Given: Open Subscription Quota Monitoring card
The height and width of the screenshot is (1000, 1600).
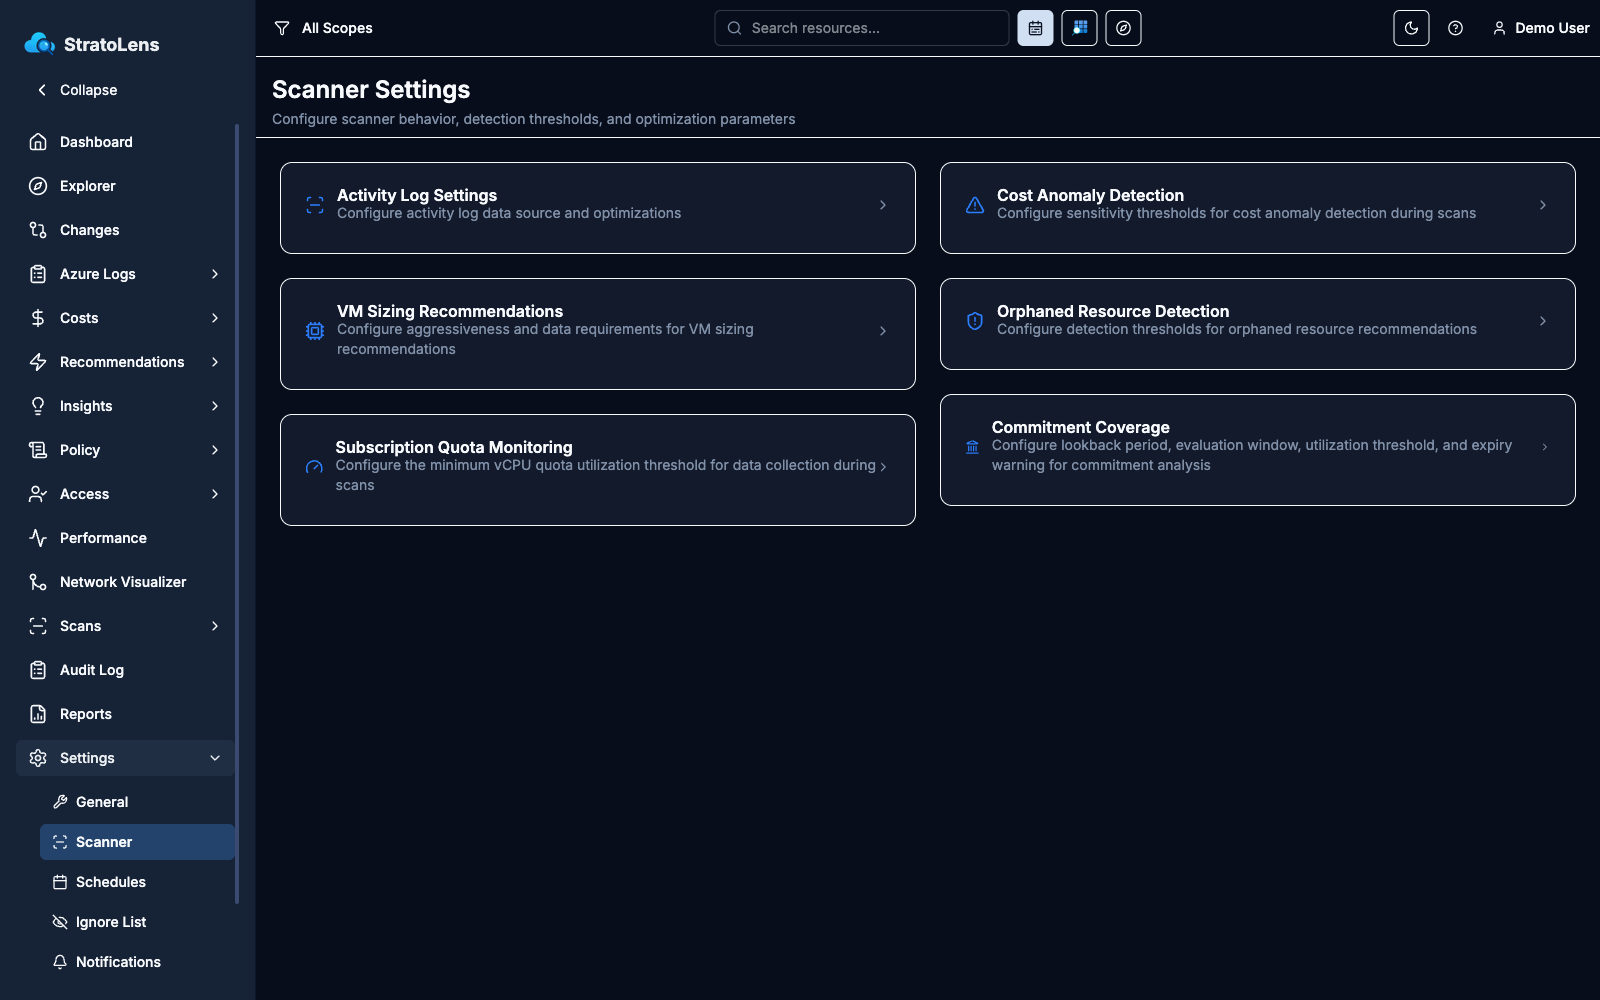Looking at the screenshot, I should click(x=598, y=470).
